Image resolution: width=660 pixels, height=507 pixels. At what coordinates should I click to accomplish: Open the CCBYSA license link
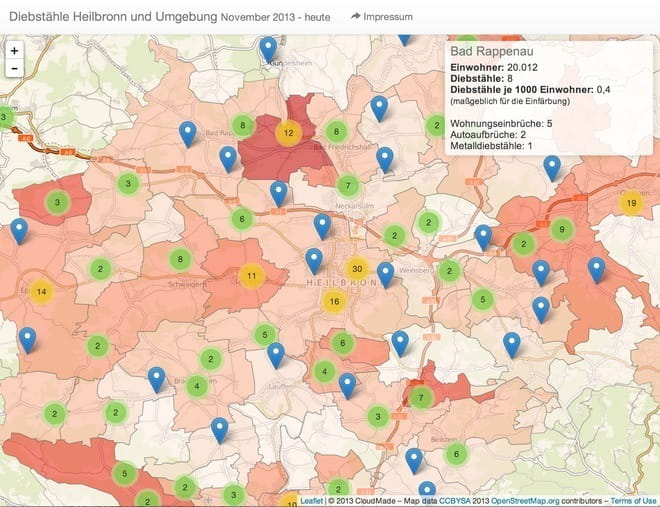tap(454, 501)
